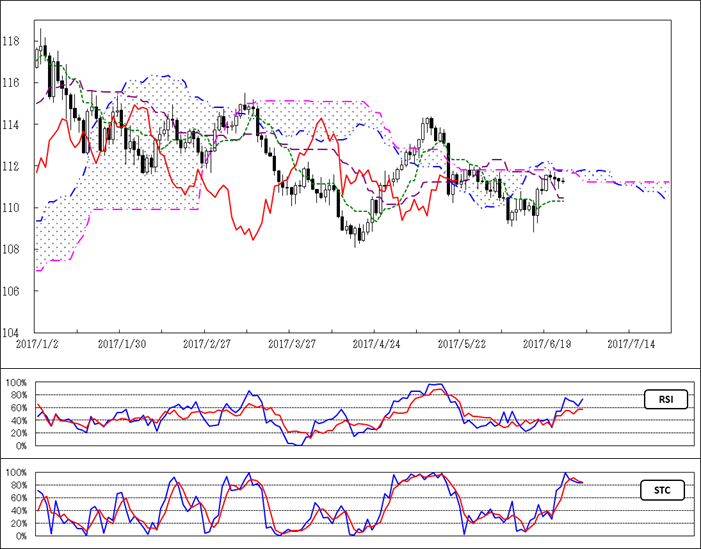Screen dimensions: 701x549
Task: Click the 104 price axis label
Action: click(12, 332)
